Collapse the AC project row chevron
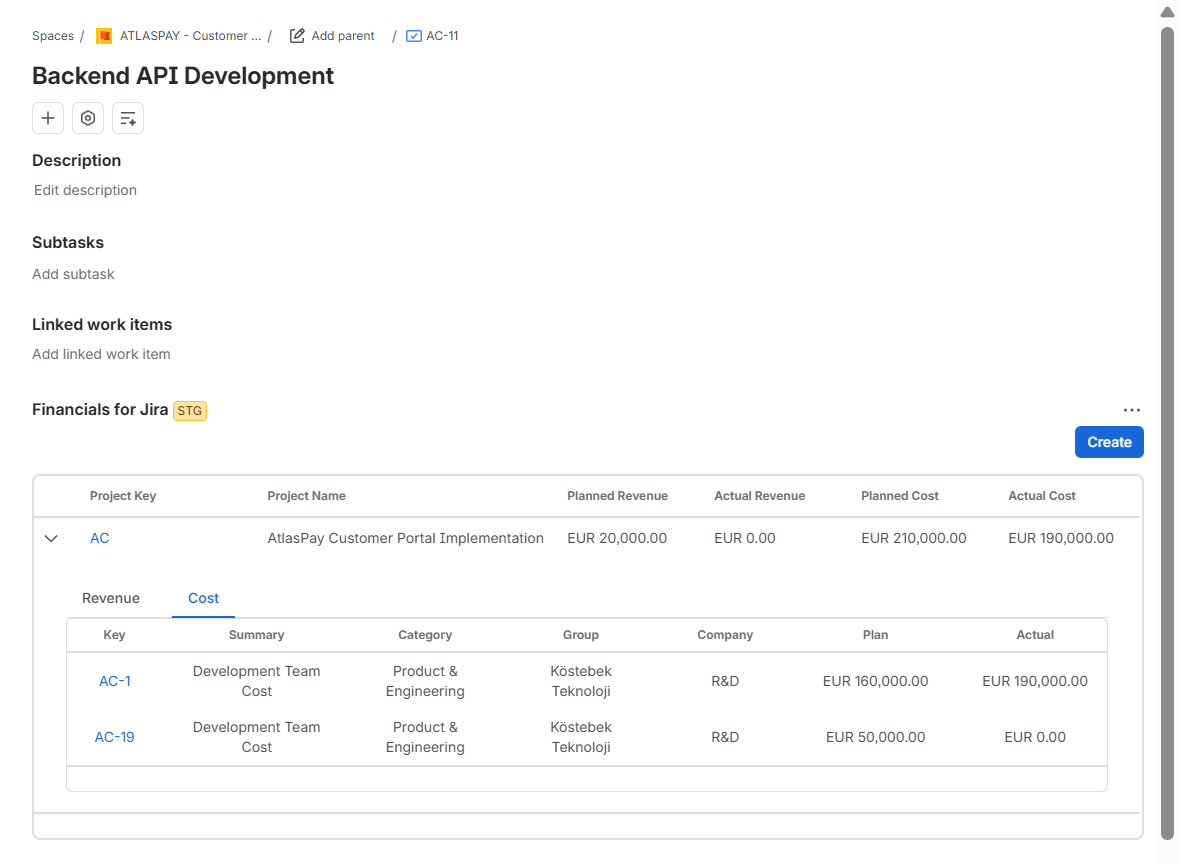The image size is (1179, 864). [51, 538]
